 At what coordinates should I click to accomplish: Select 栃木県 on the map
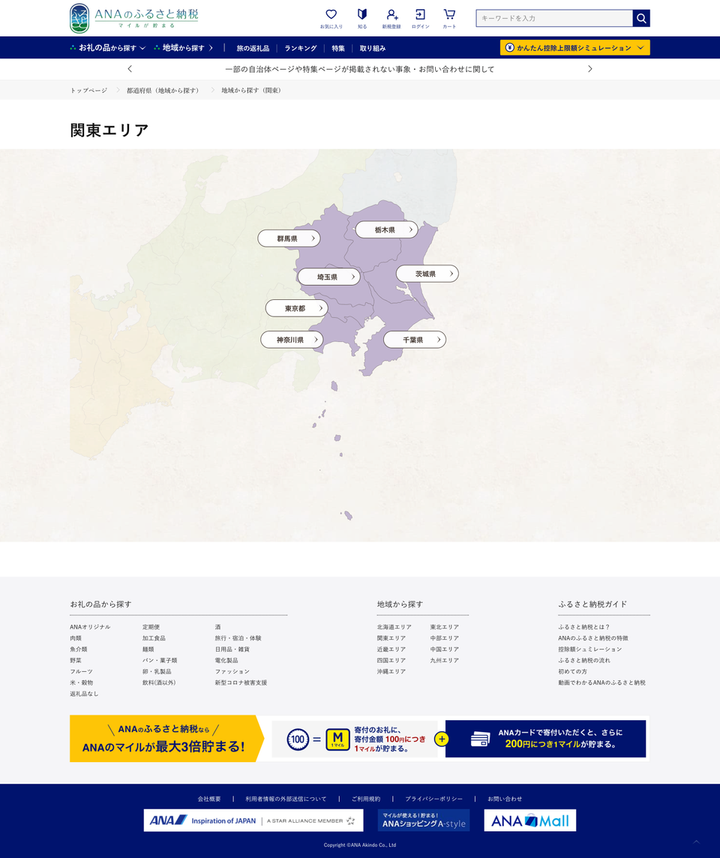[x=387, y=230]
